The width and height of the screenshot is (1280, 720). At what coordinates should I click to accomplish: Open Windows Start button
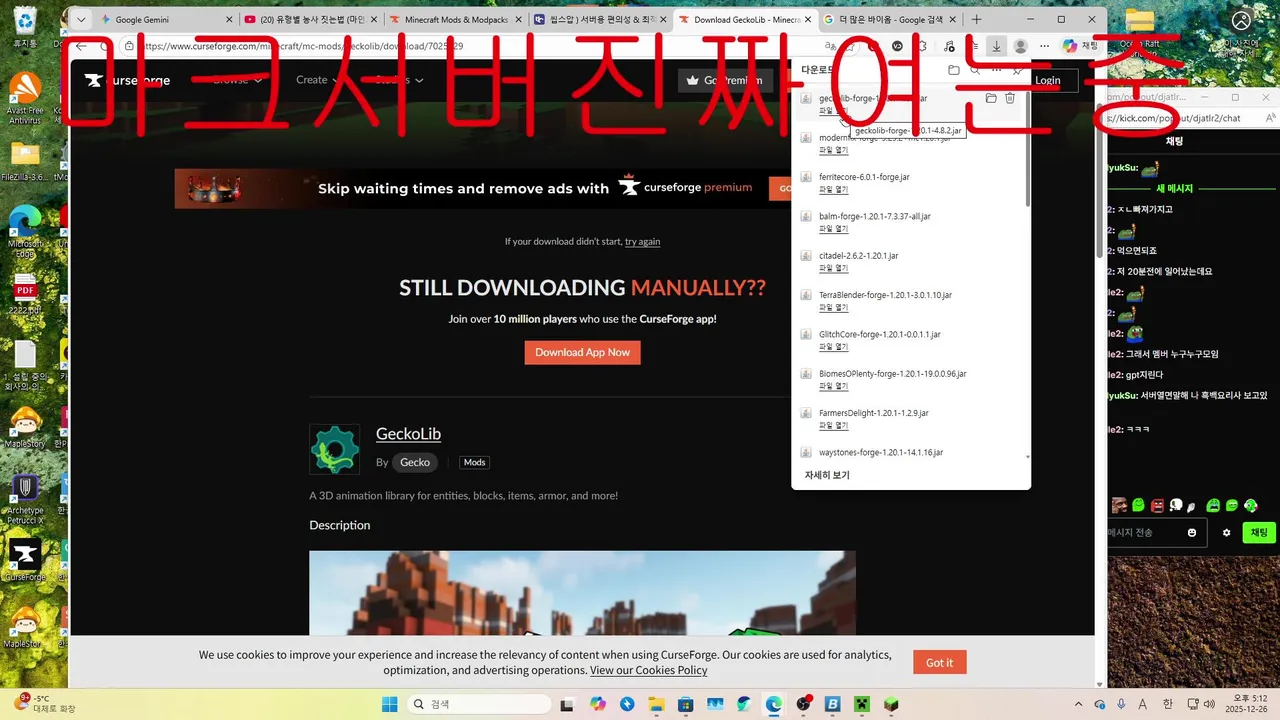[389, 704]
